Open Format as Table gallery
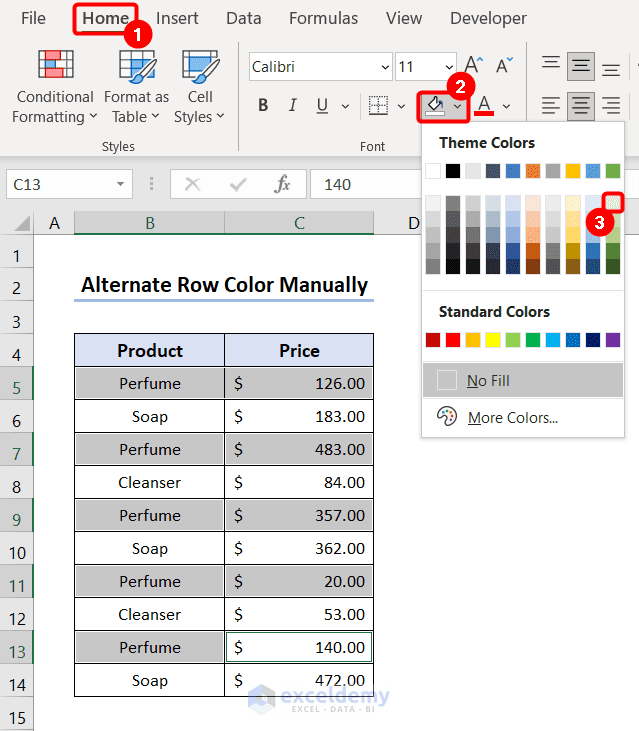 pos(136,88)
